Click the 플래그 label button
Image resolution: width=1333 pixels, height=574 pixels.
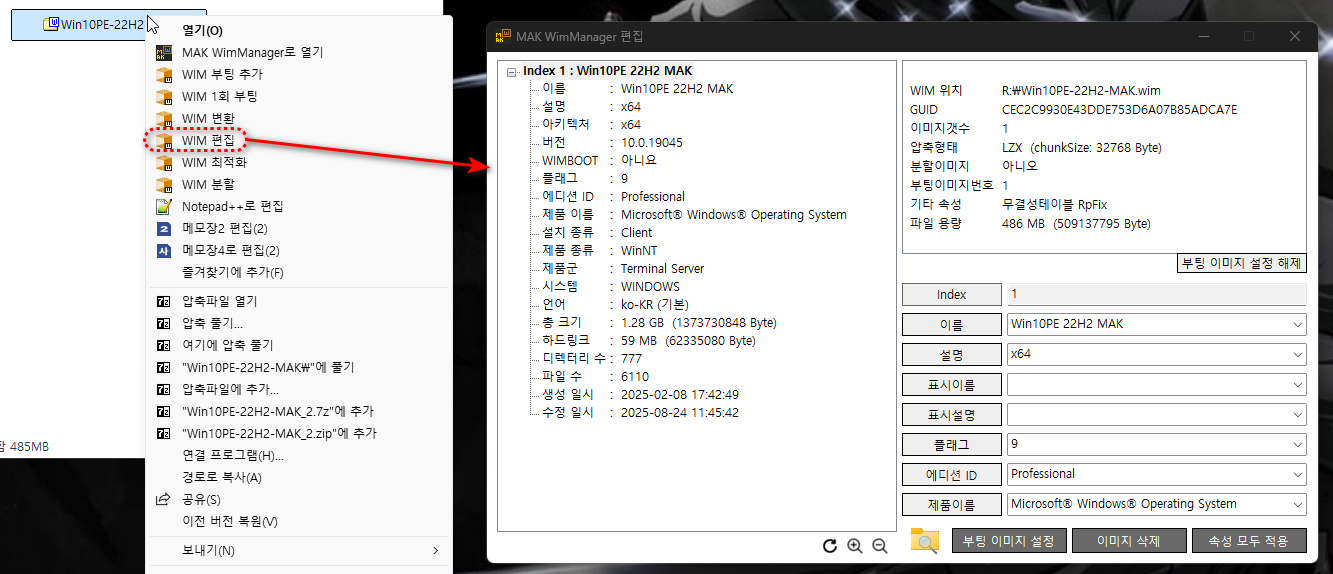coord(952,445)
